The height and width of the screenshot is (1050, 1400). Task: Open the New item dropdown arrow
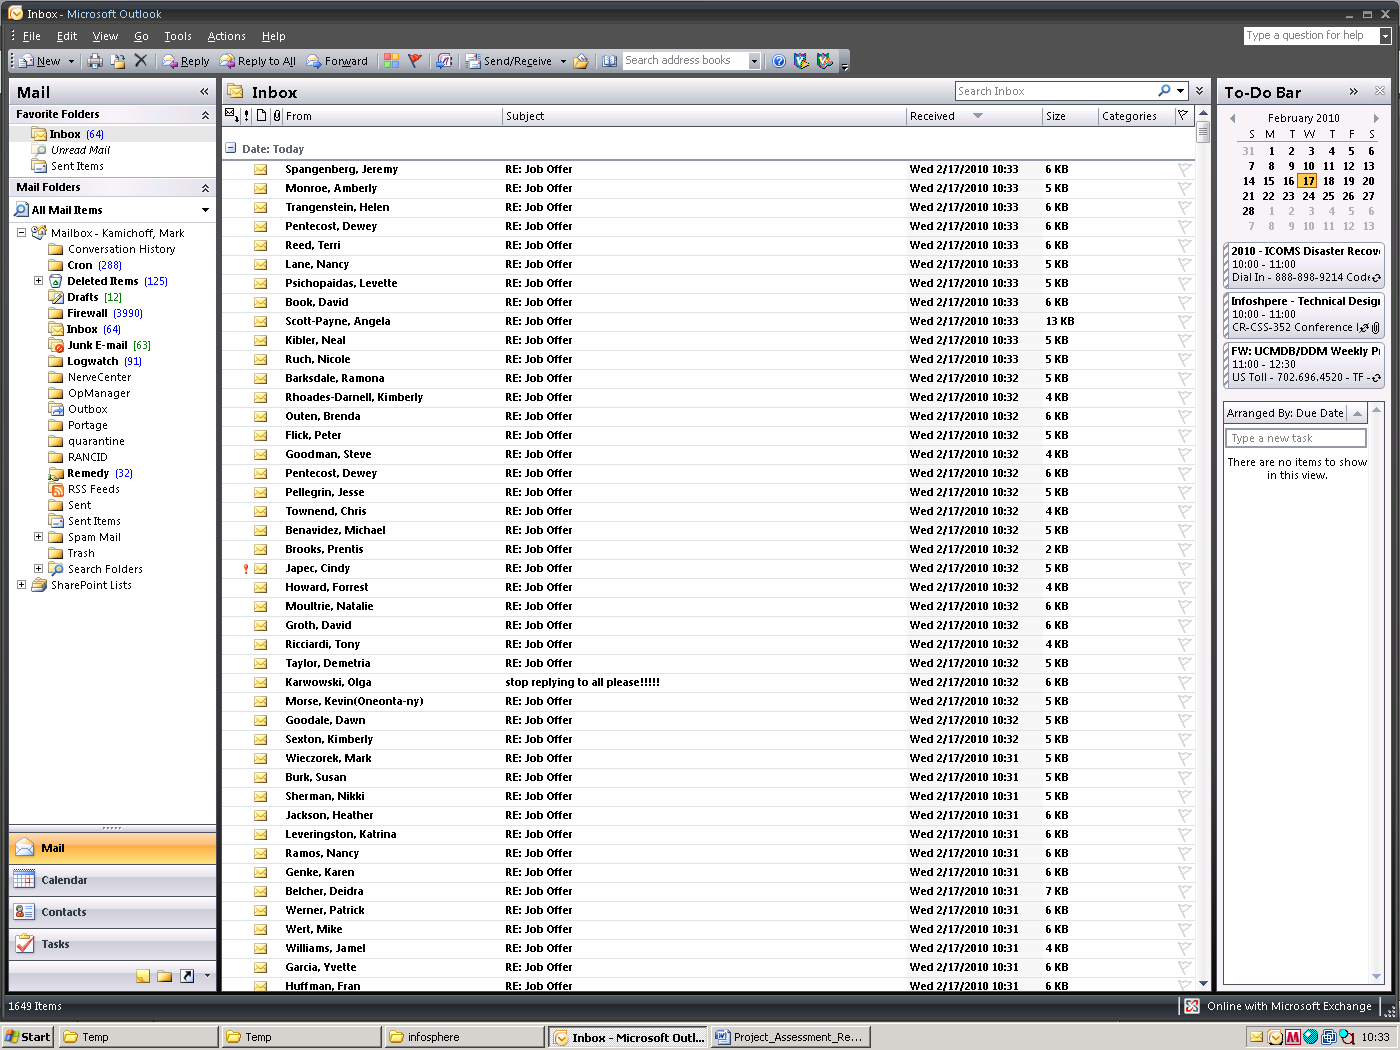coord(71,61)
